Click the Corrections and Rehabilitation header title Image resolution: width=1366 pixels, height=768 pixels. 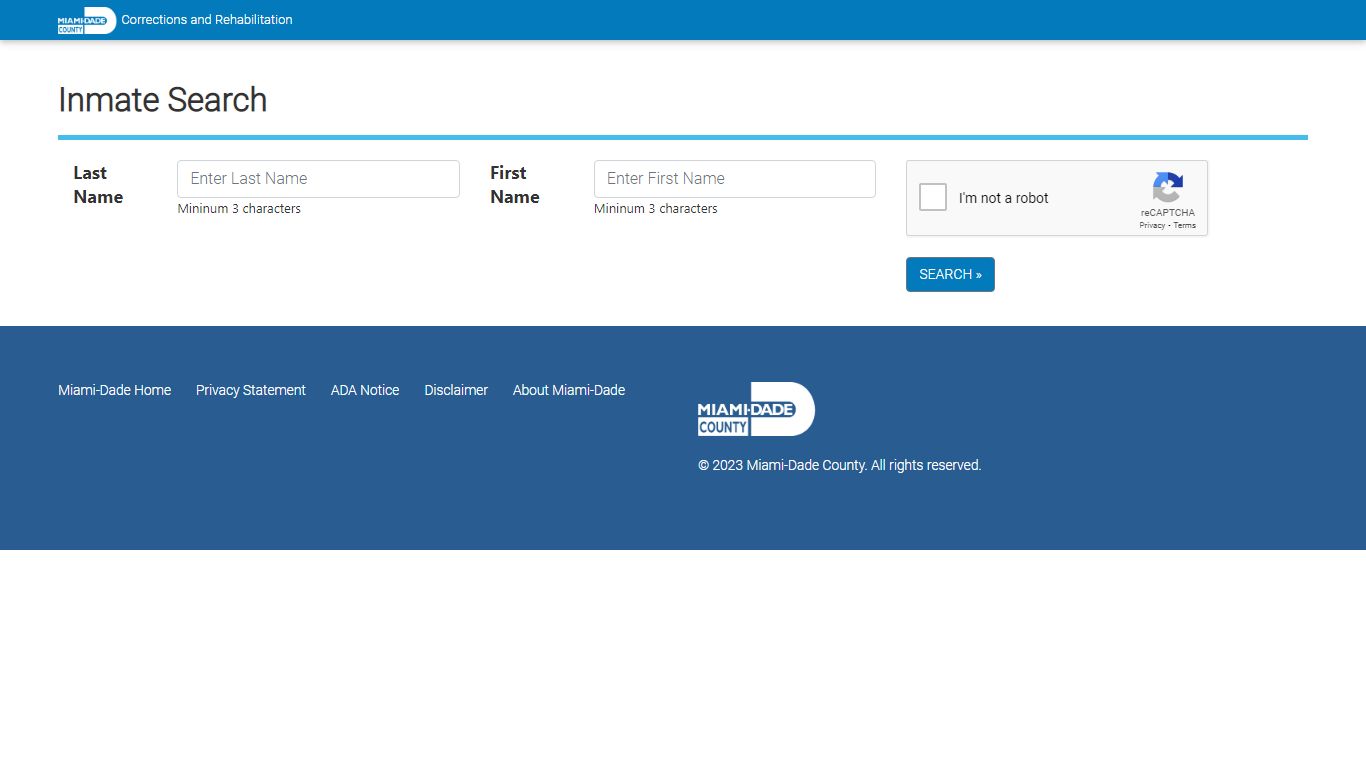pos(207,20)
